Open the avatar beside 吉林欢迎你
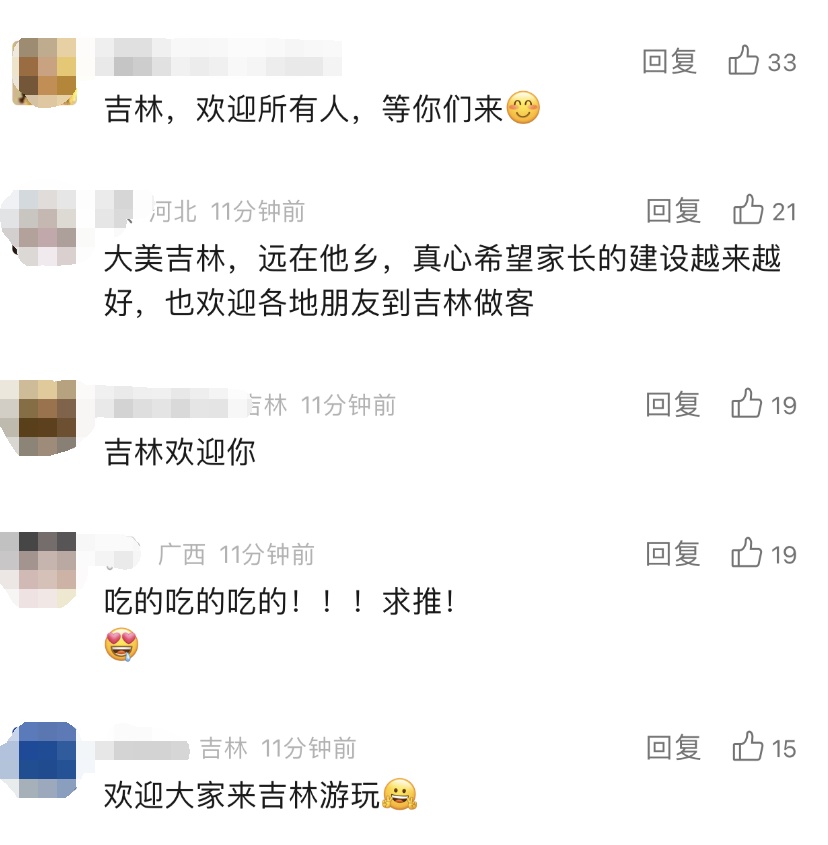The height and width of the screenshot is (845, 828). (x=39, y=418)
